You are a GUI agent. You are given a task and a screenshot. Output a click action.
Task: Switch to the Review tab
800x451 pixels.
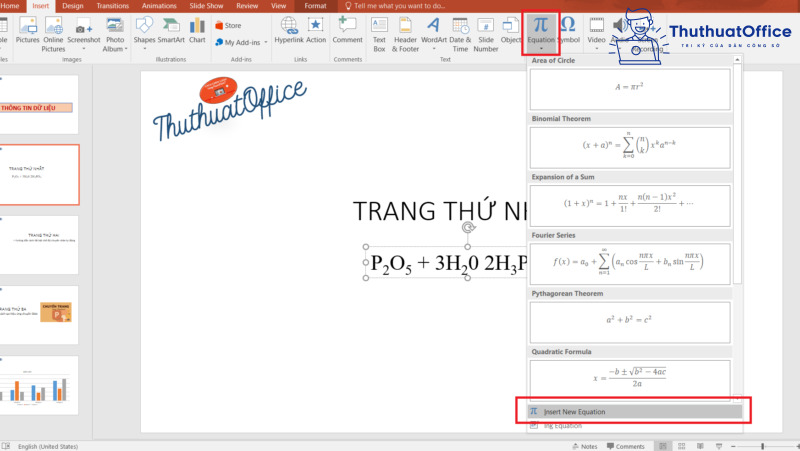click(x=247, y=6)
